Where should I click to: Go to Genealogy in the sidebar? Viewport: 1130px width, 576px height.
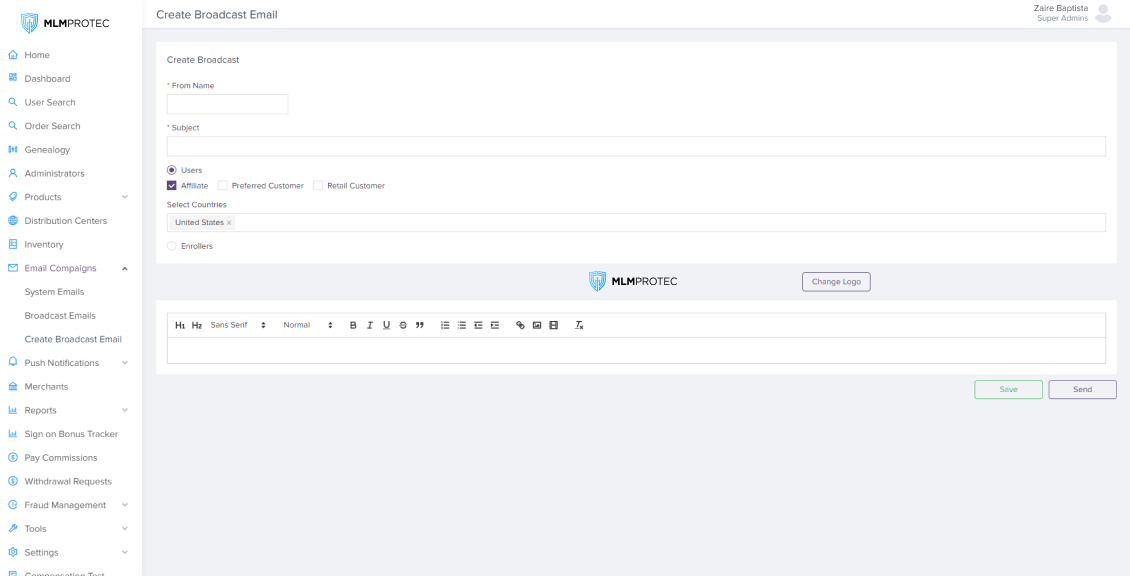(x=47, y=150)
